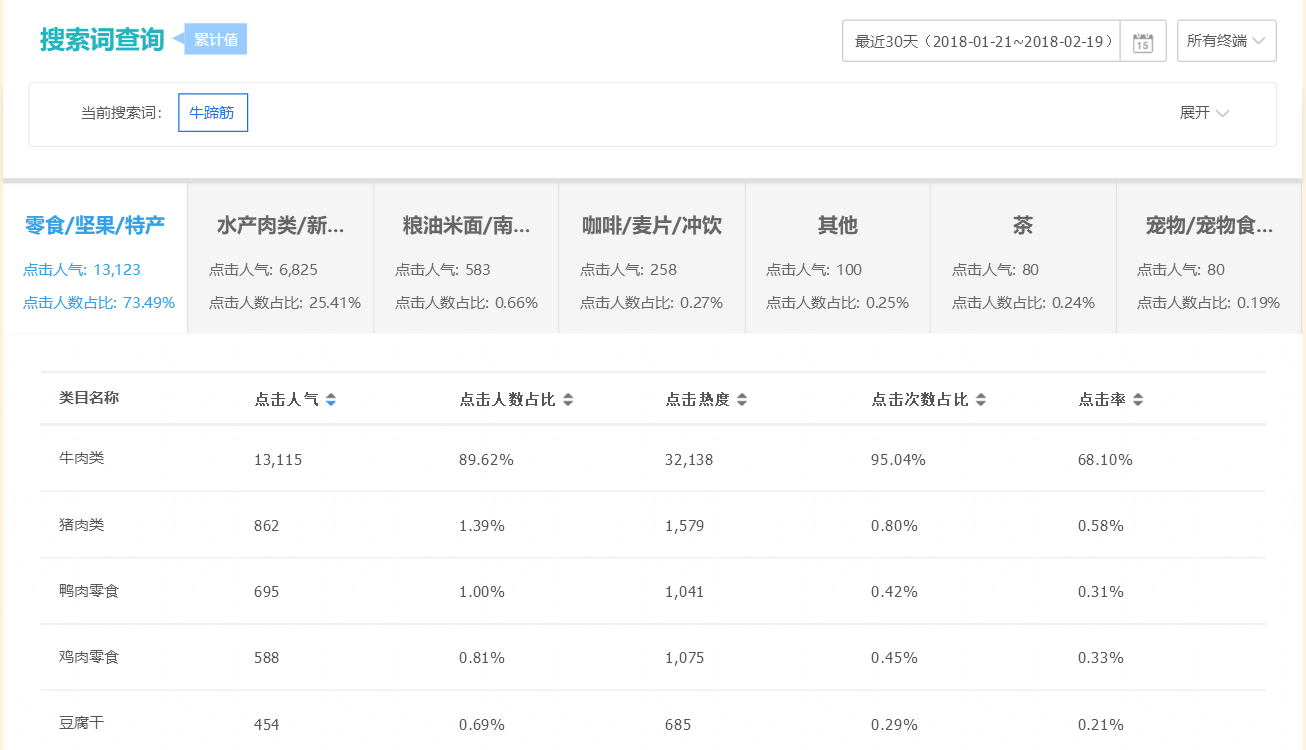
Task: Expand the search filters with 展开
Action: 1204,113
